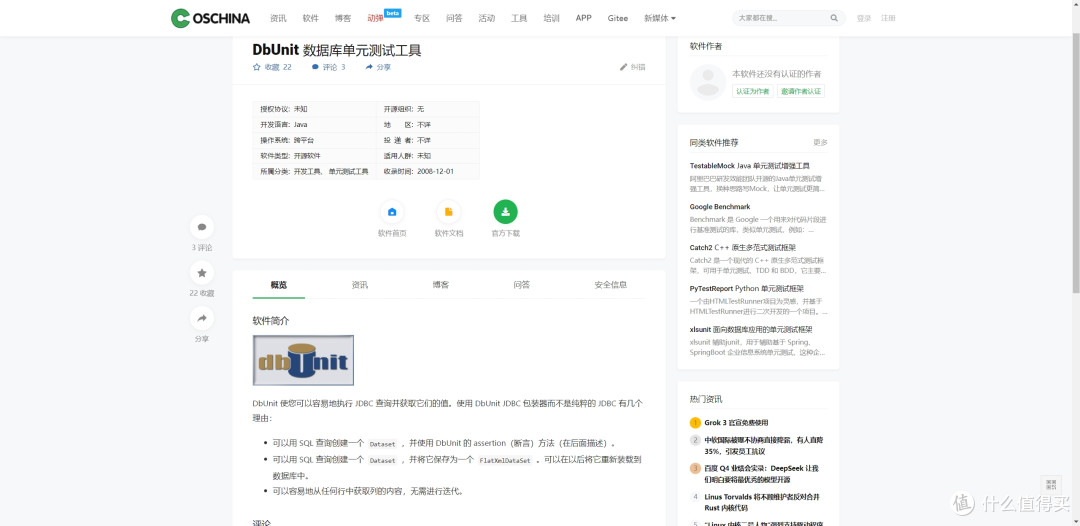Screen dimensions: 1080x526
Task: Click the 分享 arrow under the title
Action: coord(369,67)
